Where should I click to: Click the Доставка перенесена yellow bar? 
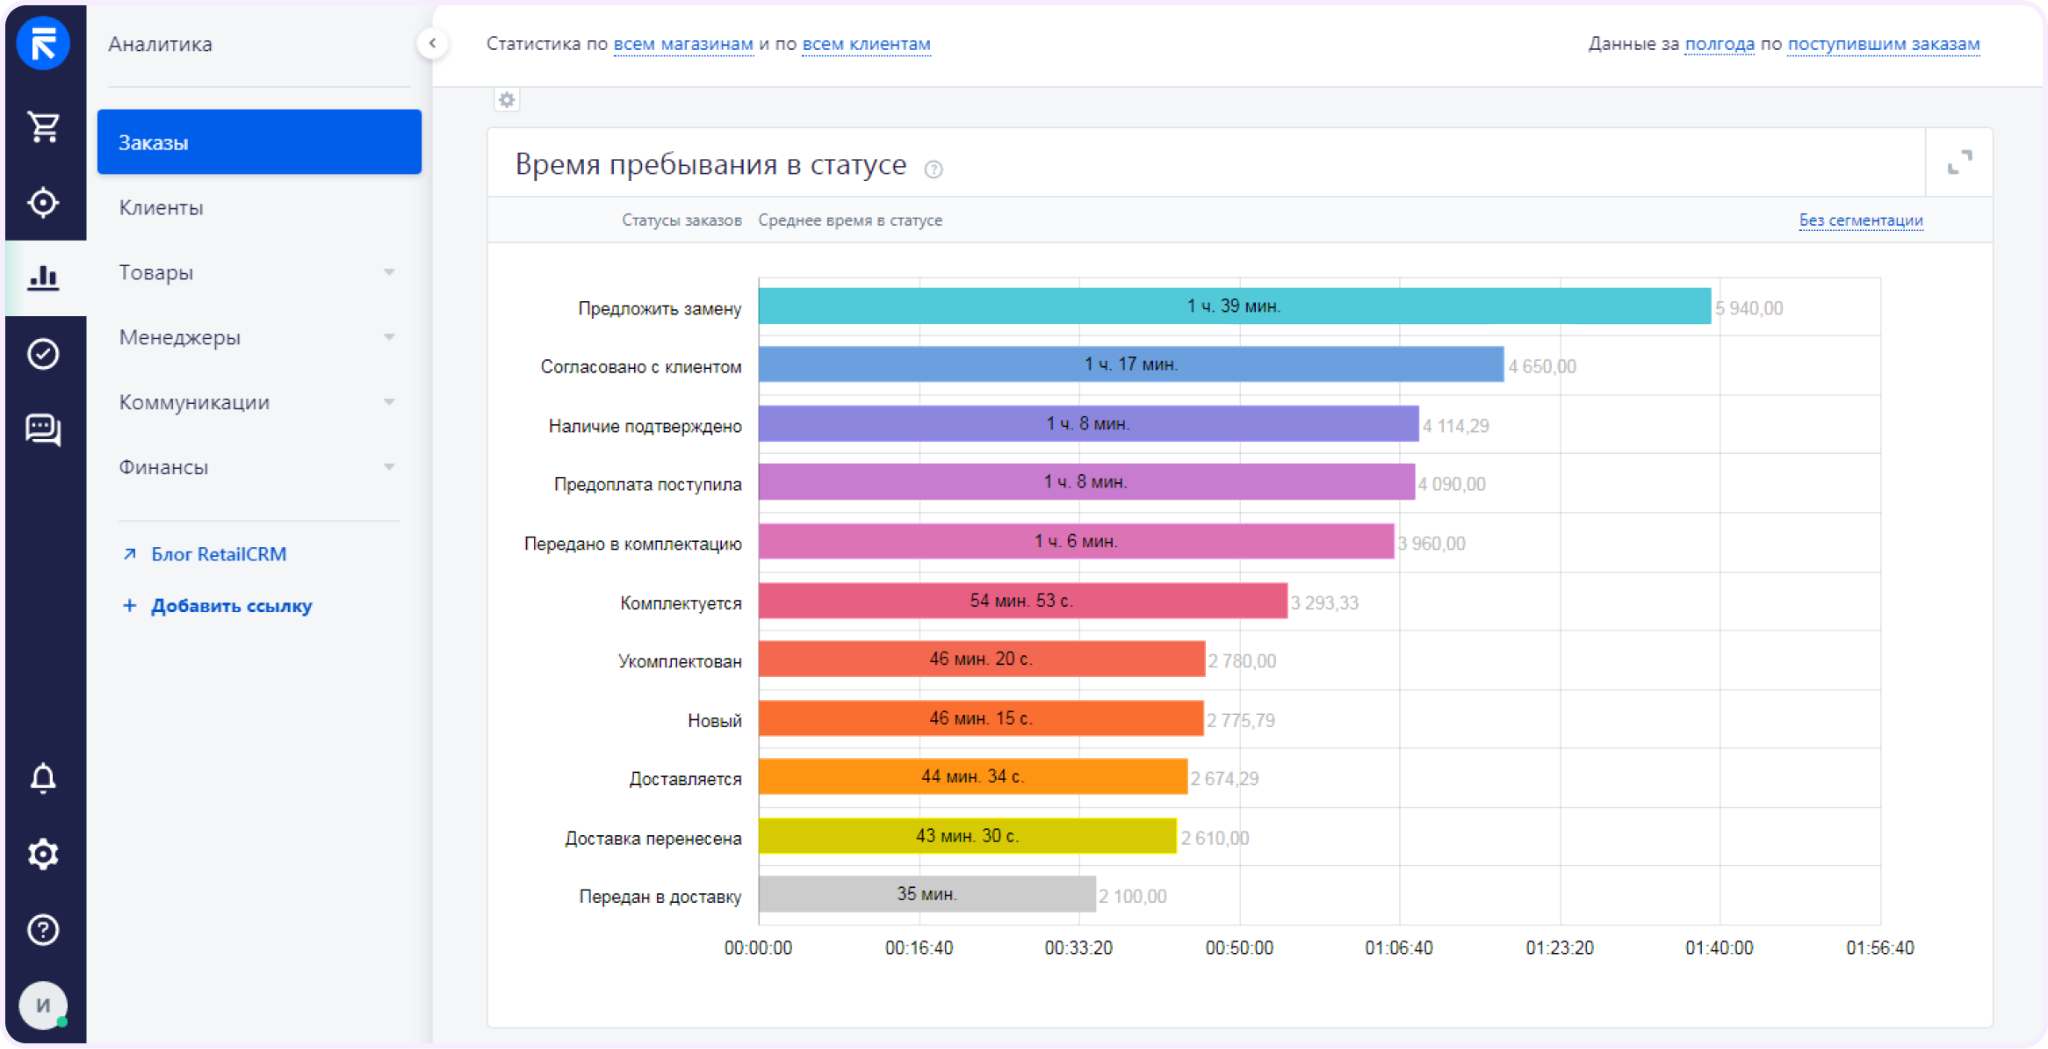967,836
